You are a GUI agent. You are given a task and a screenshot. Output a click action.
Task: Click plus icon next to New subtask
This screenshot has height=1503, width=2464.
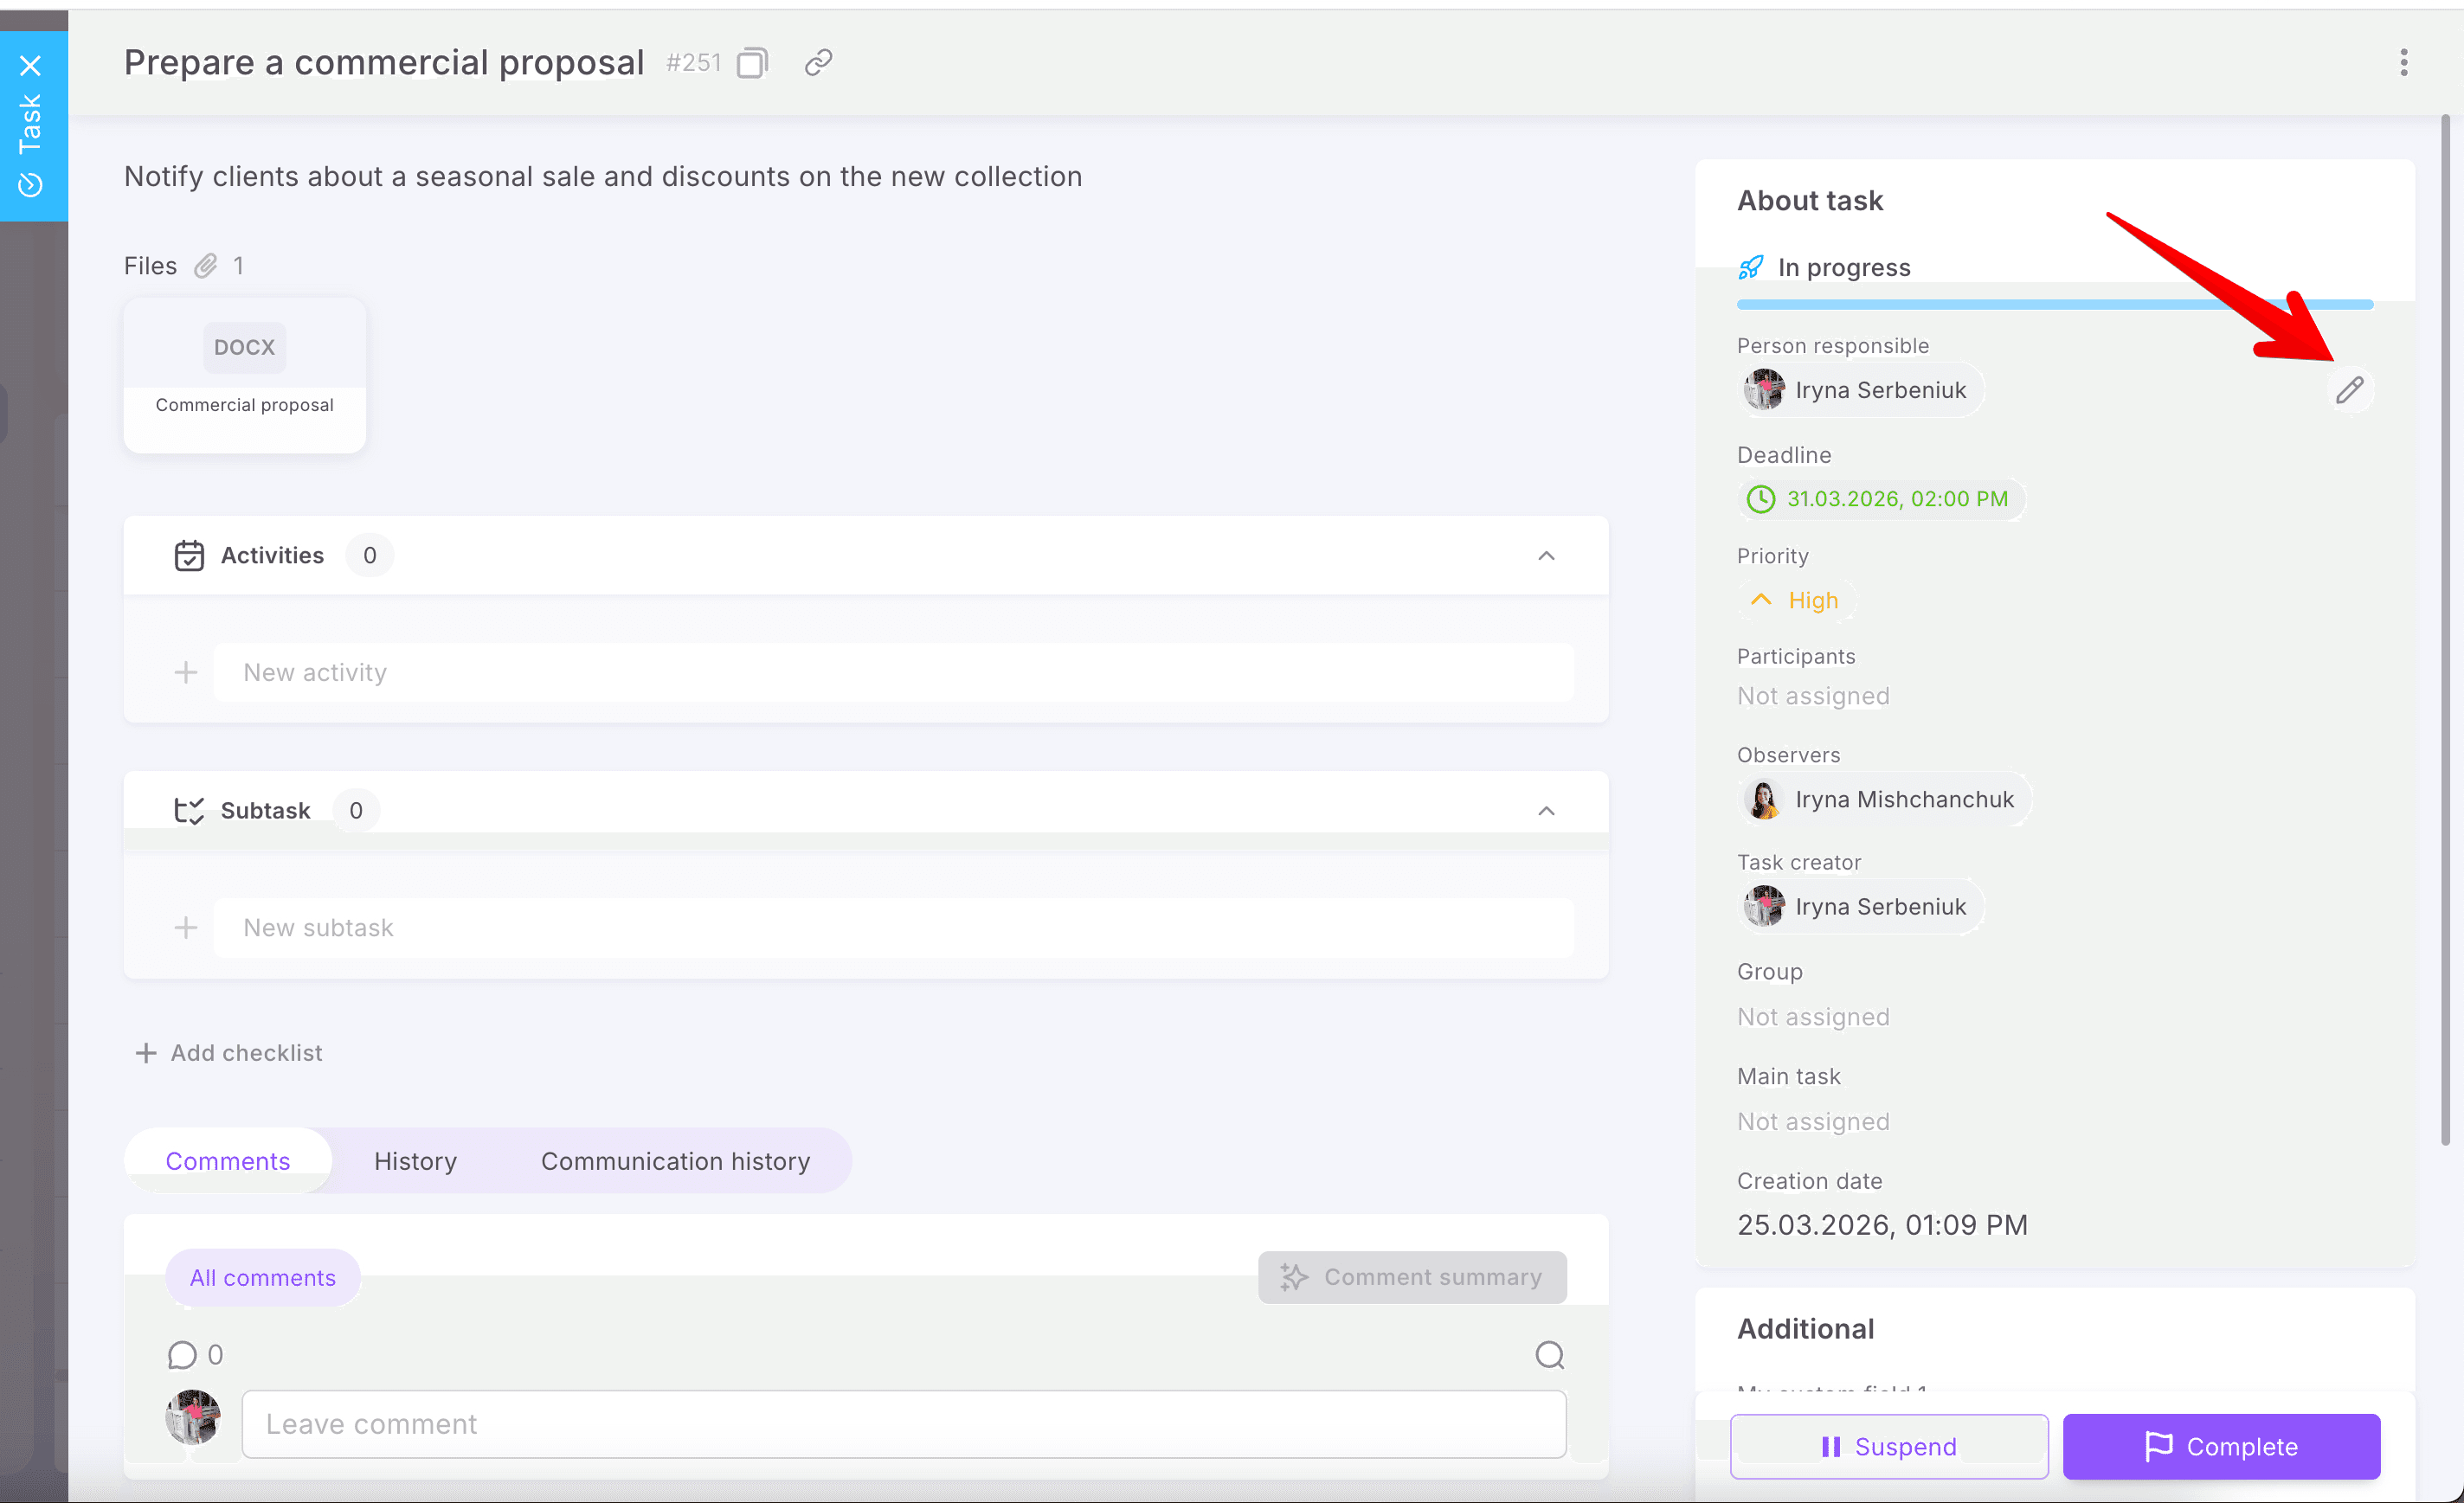[186, 927]
